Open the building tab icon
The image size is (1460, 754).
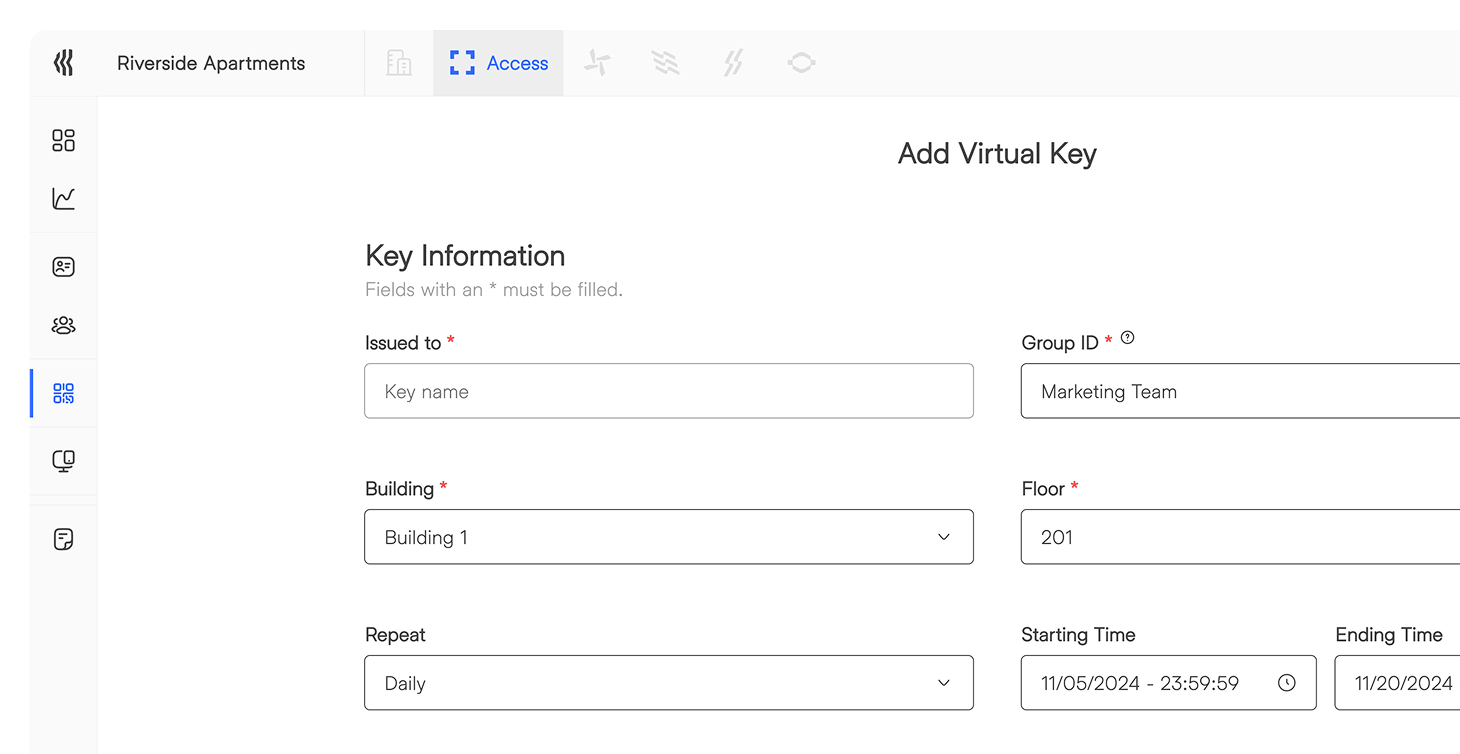(399, 63)
